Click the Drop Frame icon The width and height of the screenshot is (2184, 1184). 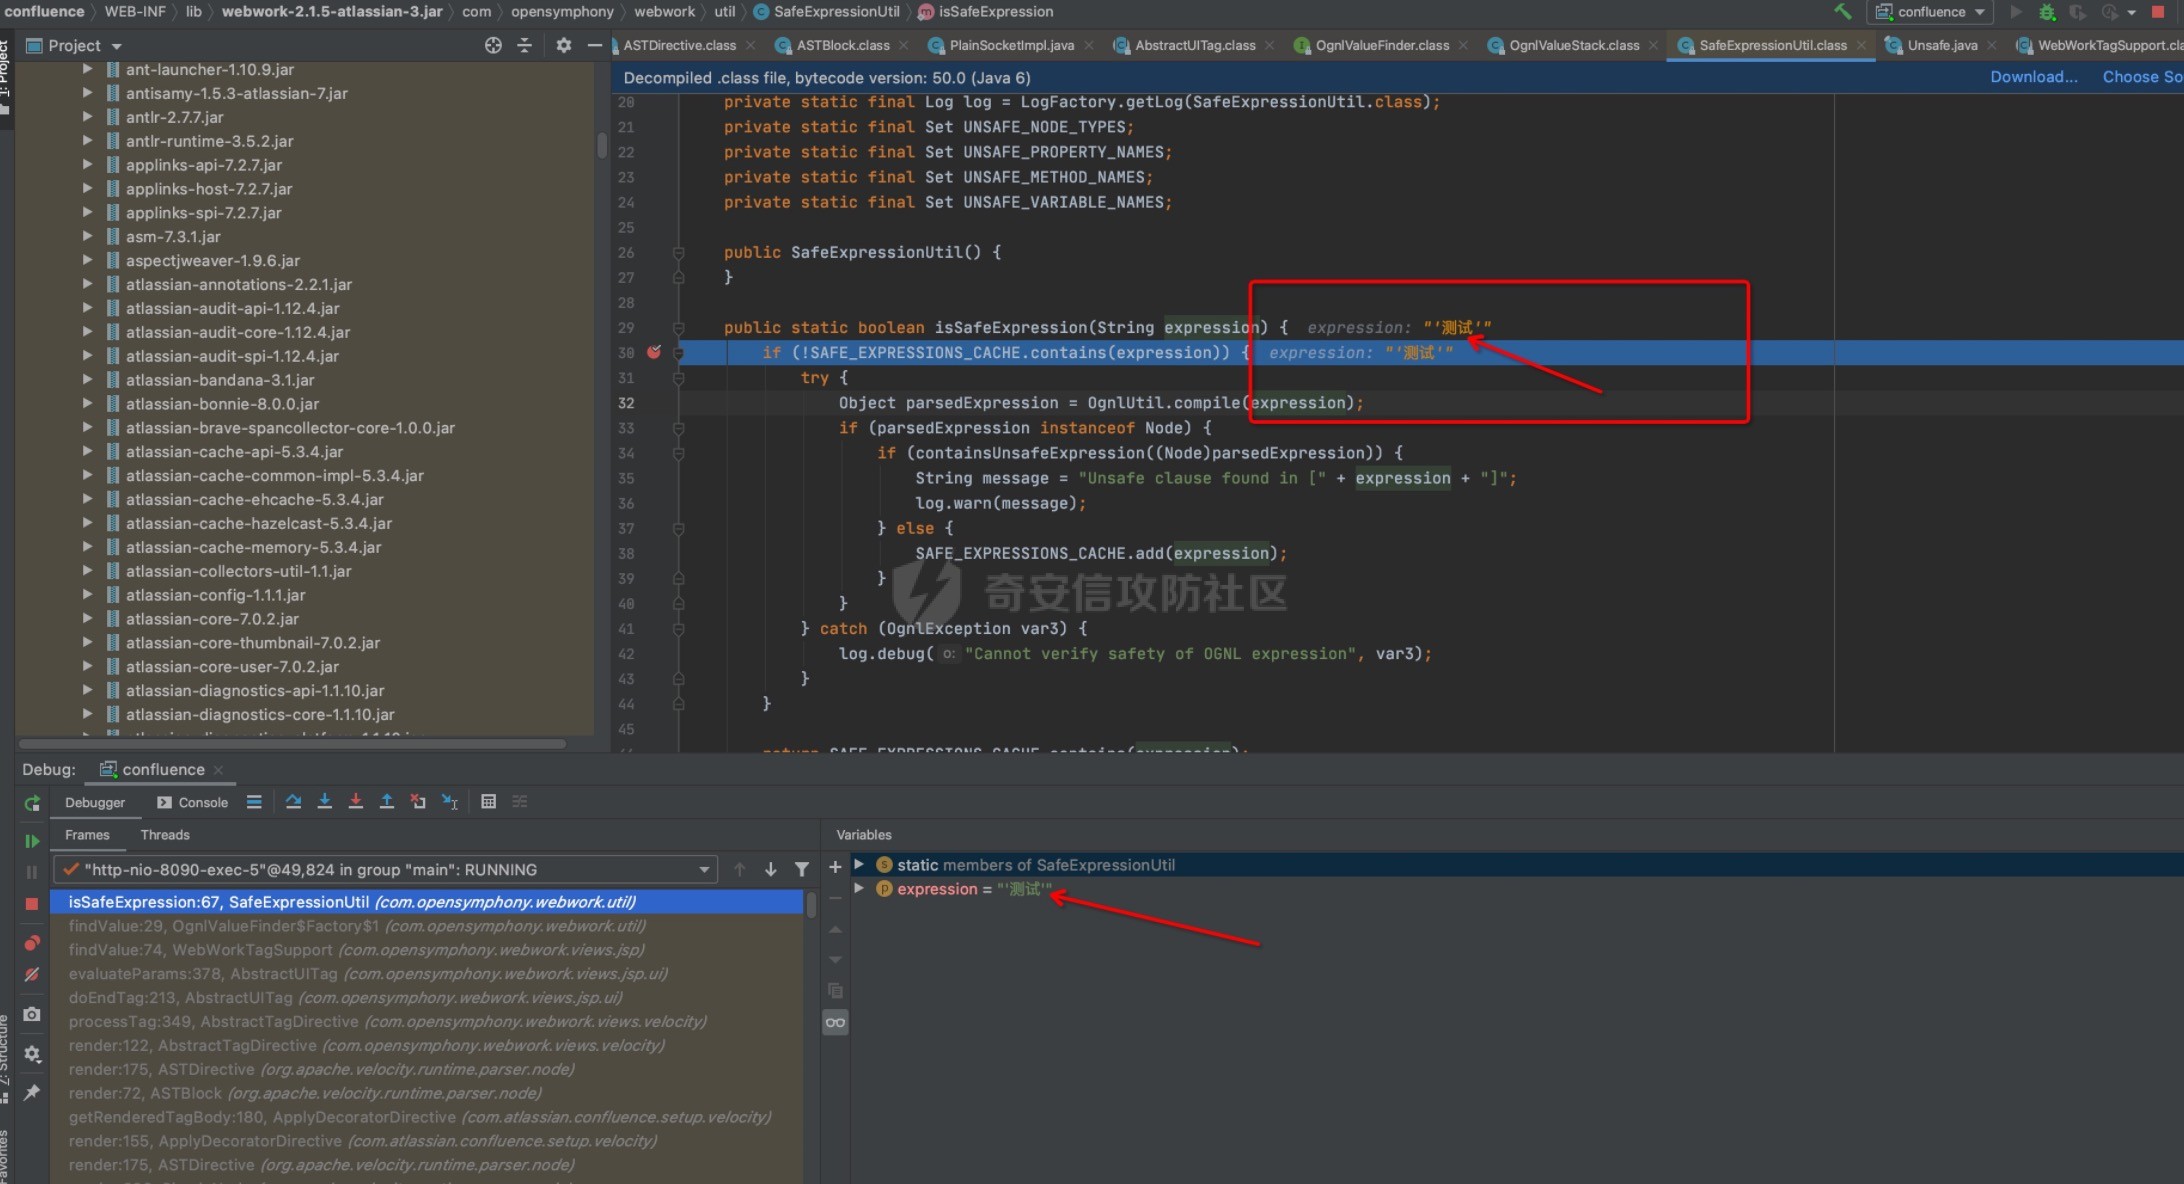tap(418, 802)
